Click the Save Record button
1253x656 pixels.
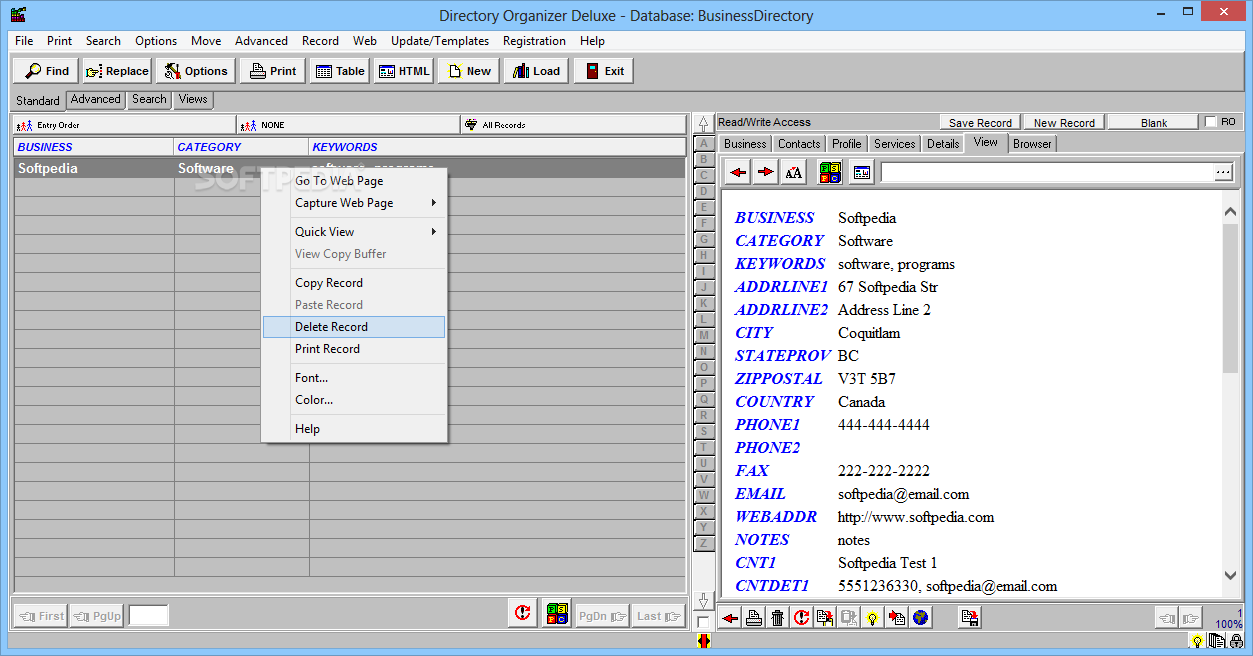click(x=980, y=123)
